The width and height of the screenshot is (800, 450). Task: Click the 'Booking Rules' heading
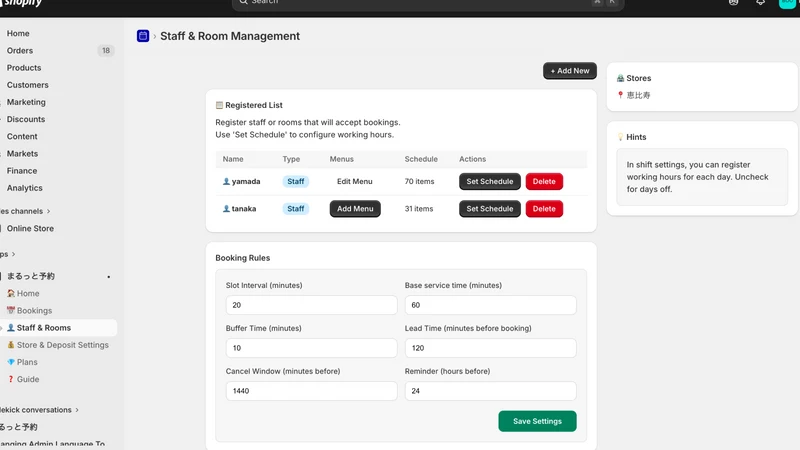tap(242, 258)
